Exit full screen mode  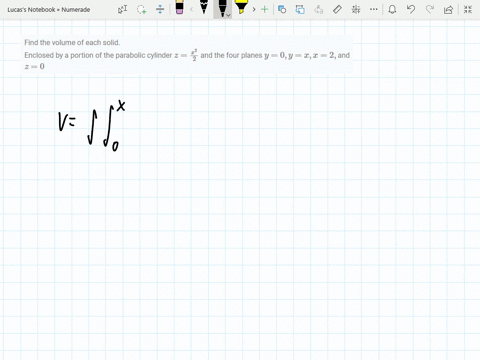pos(468,9)
